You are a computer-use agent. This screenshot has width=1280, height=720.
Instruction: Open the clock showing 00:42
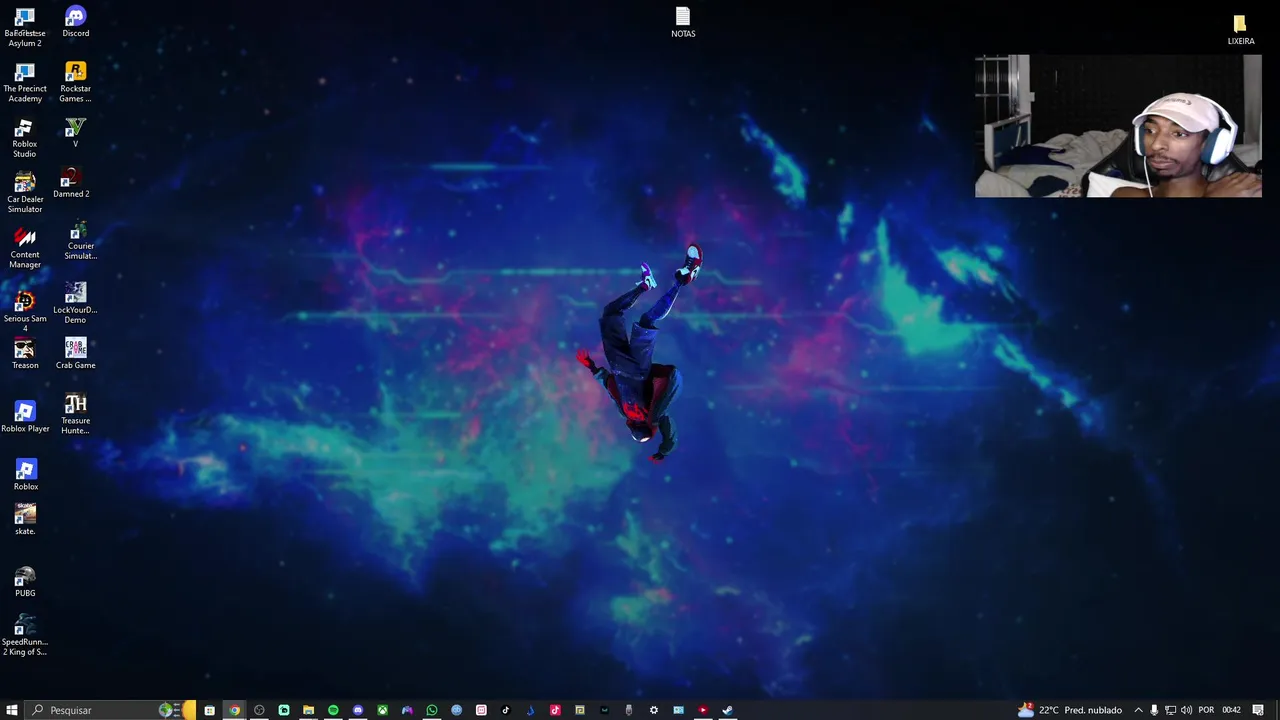tap(1231, 710)
